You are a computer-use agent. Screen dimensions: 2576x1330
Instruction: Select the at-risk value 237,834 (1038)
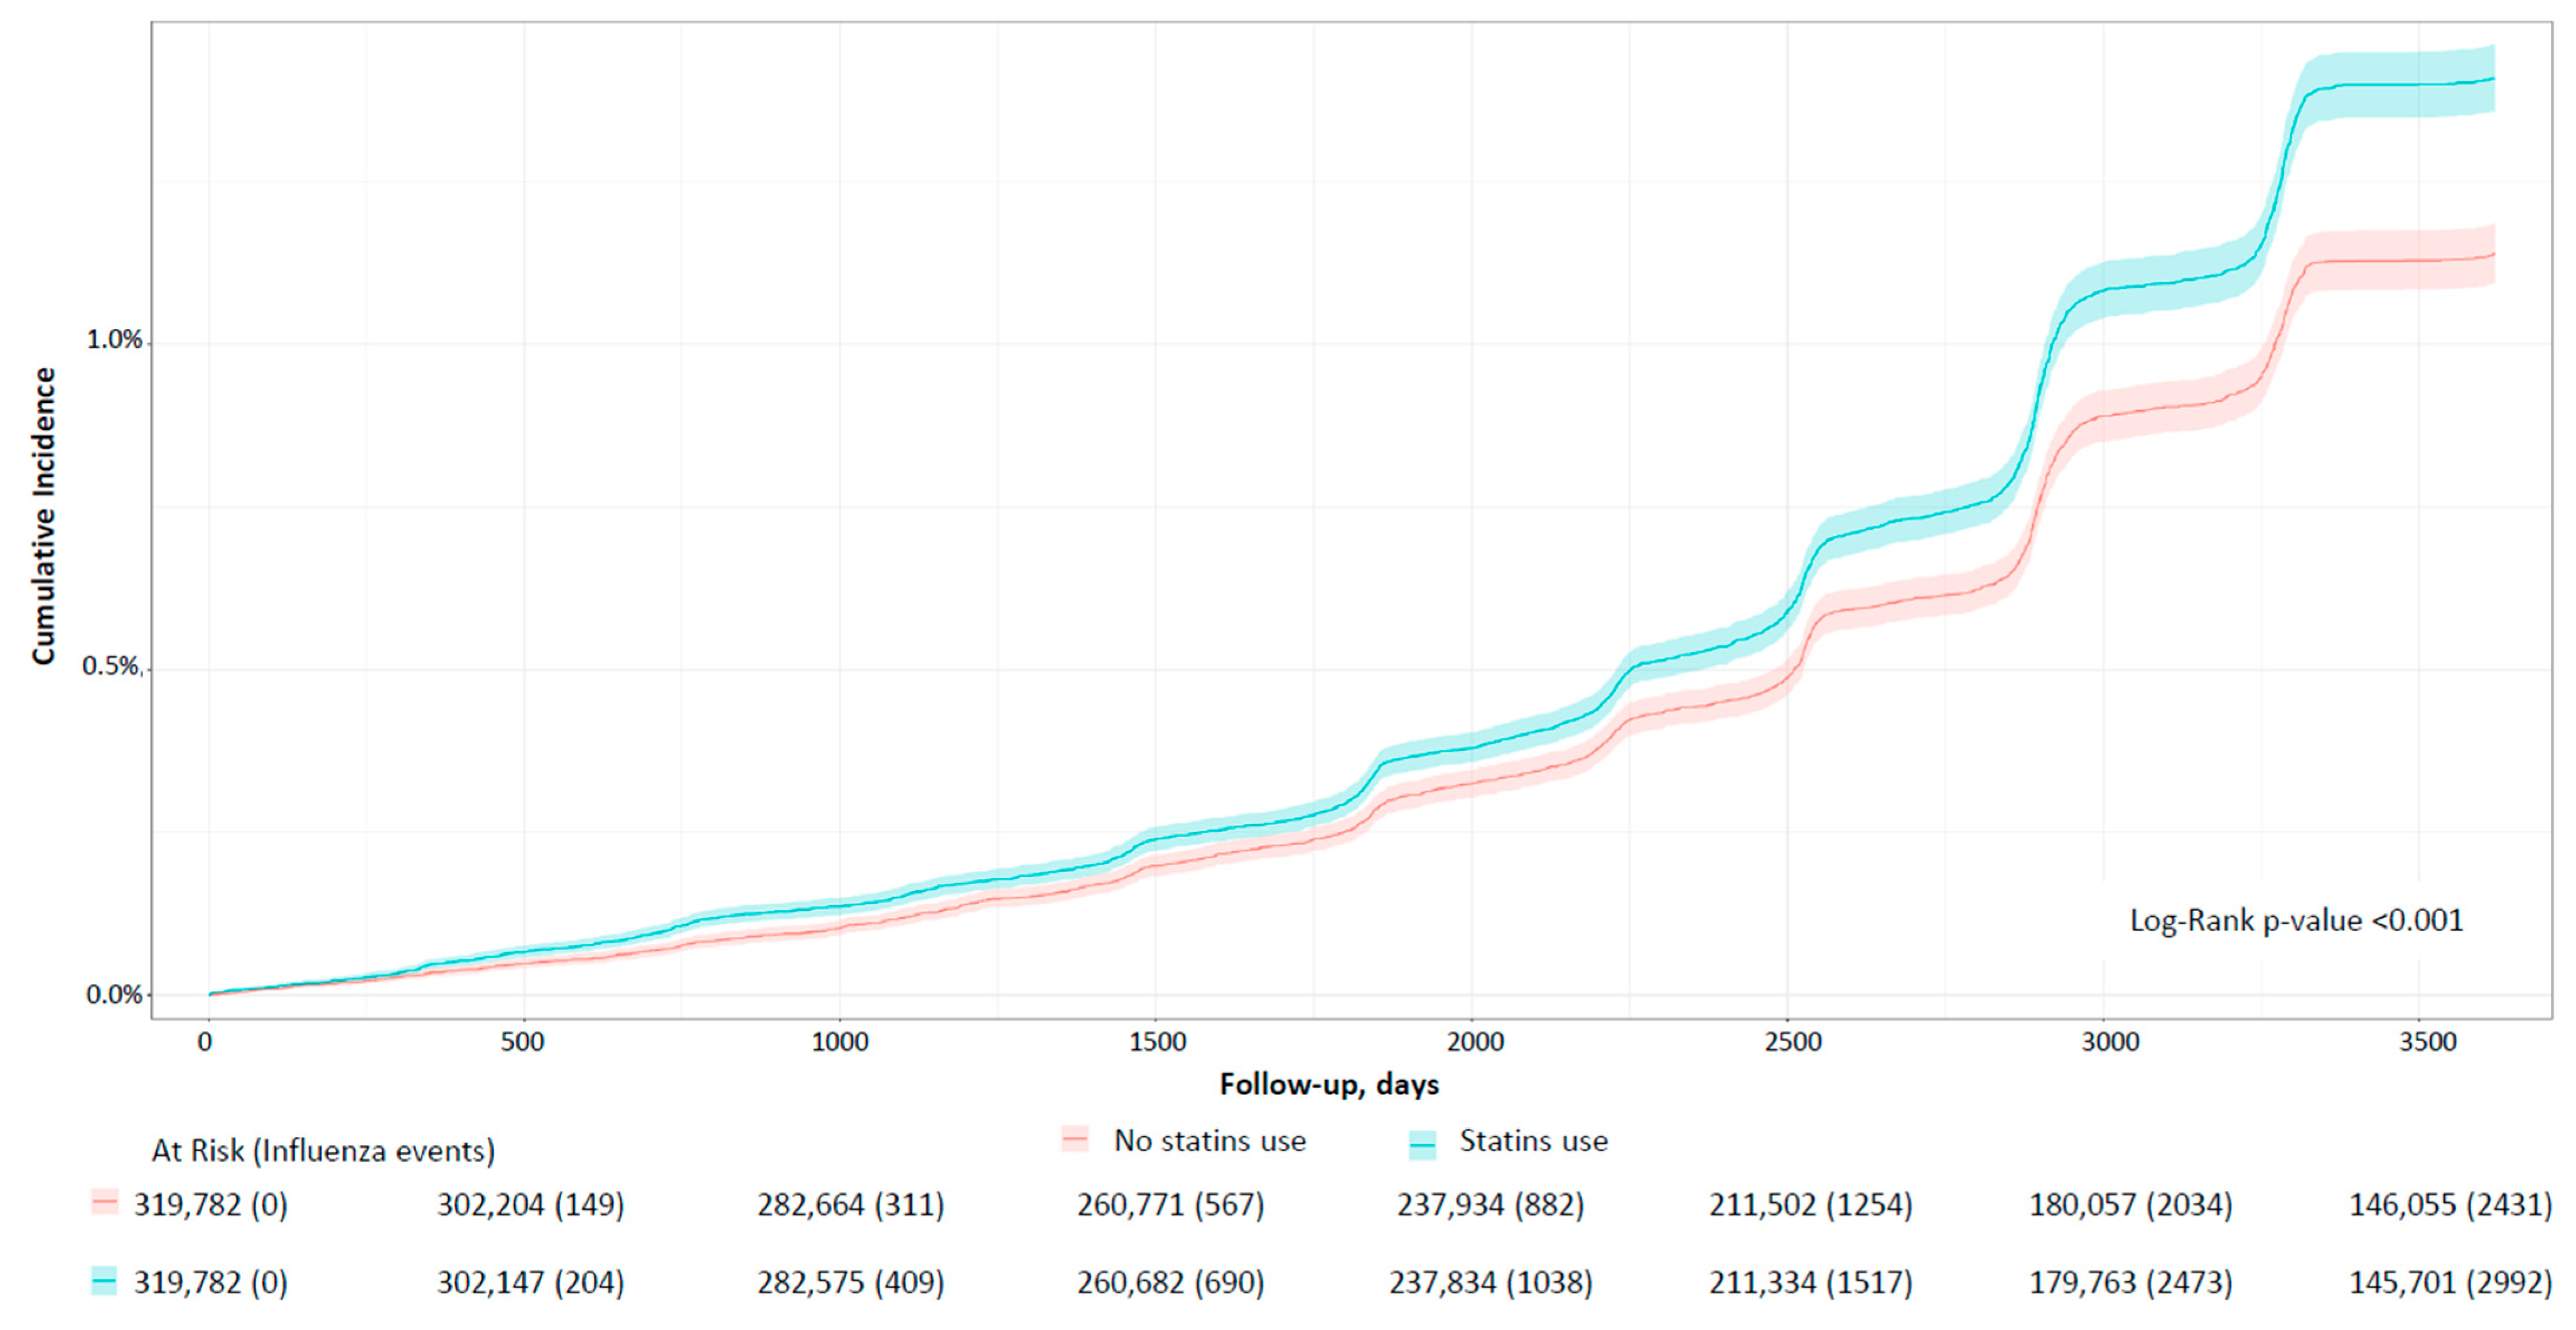tap(1490, 1282)
